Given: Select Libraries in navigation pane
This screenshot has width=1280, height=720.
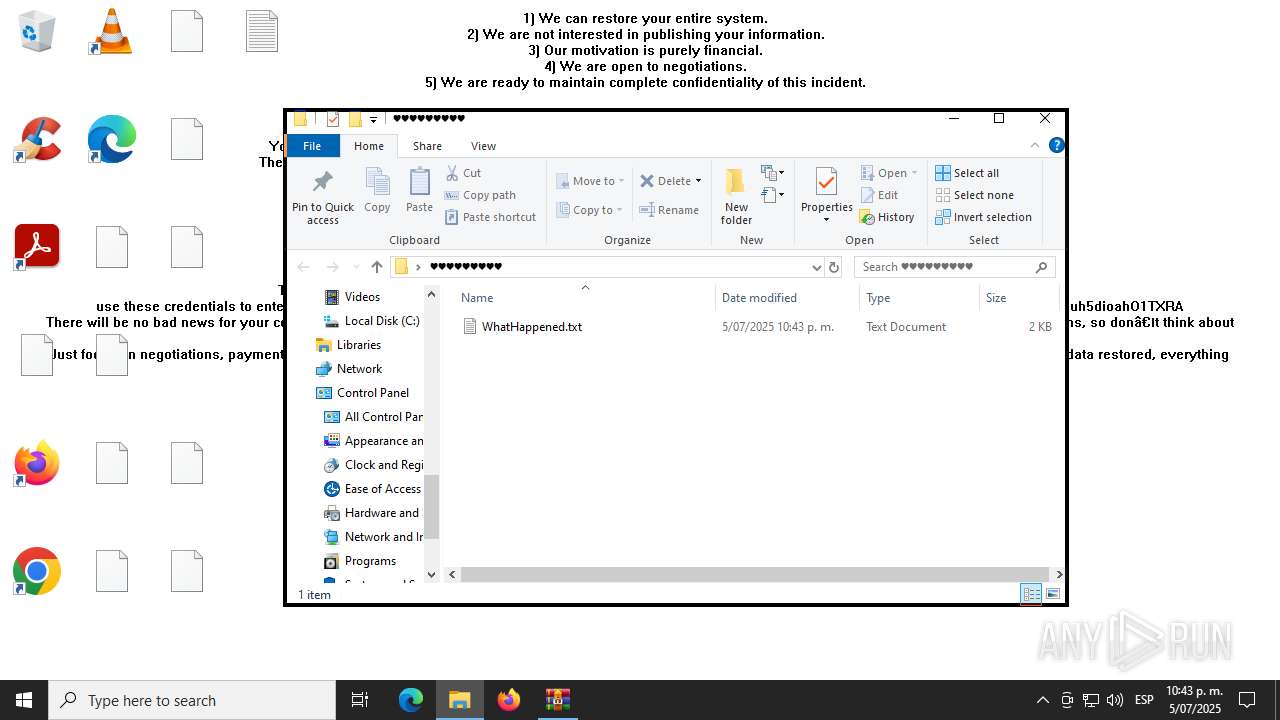Looking at the screenshot, I should pos(348,345).
